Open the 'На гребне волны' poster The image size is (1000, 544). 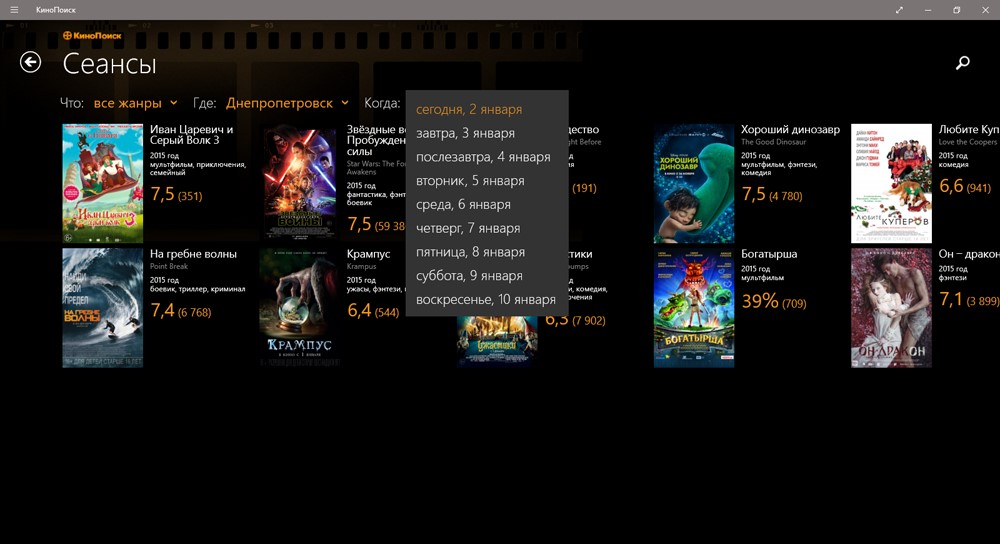pyautogui.click(x=103, y=308)
